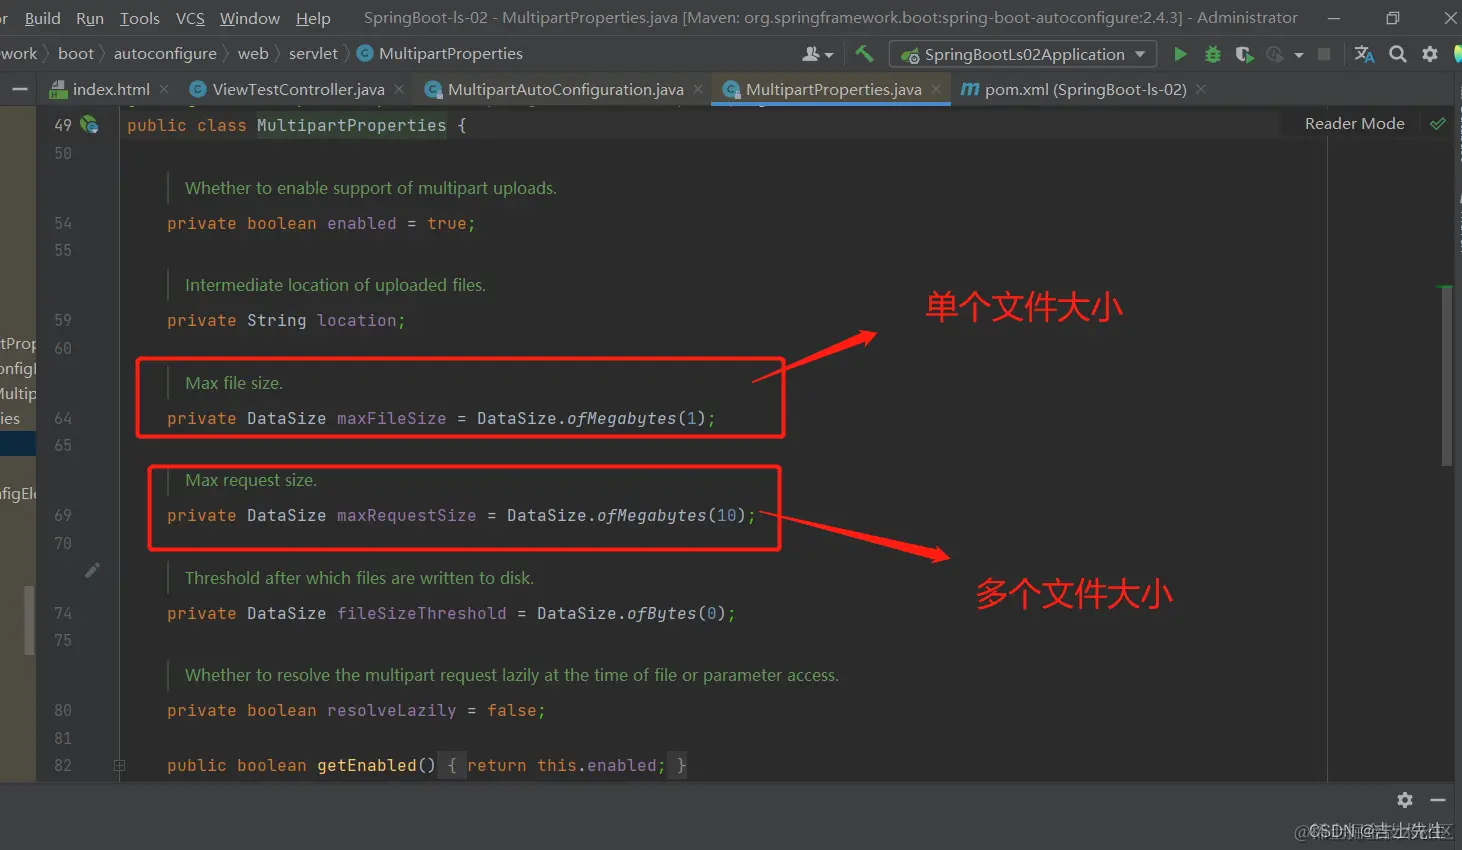Open the Window menu
Screen dimensions: 1462x850
[x=250, y=18]
